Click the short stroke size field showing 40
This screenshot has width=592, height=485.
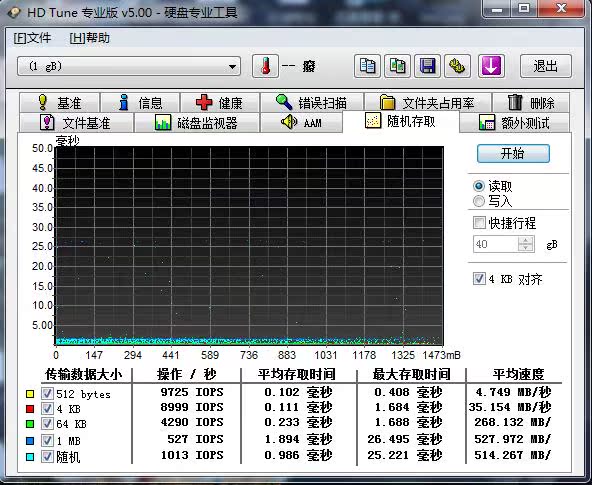click(495, 244)
